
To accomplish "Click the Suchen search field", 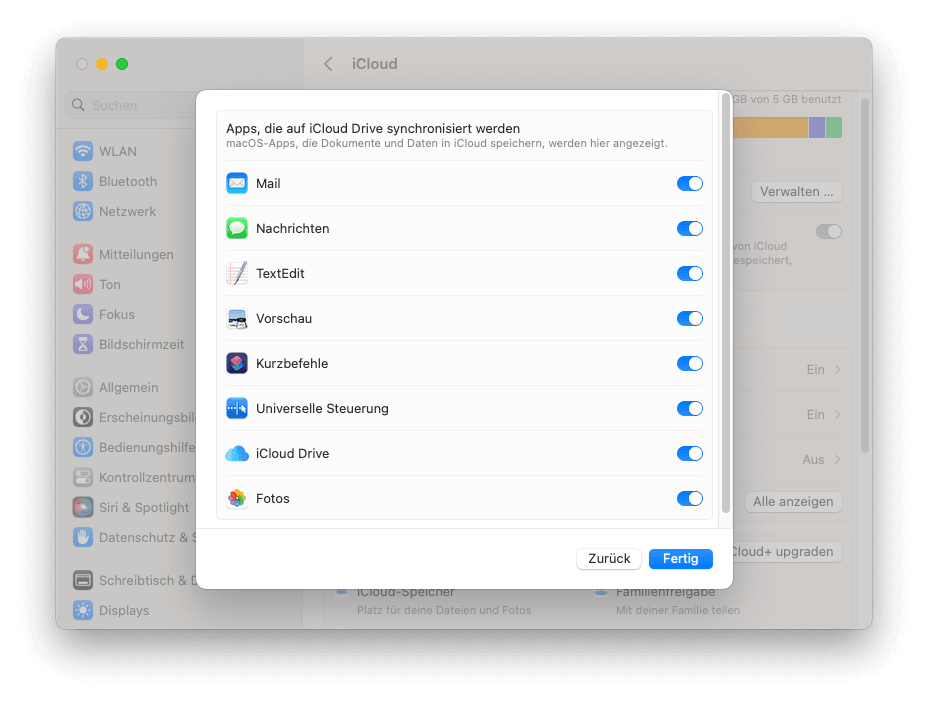I will pos(130,105).
